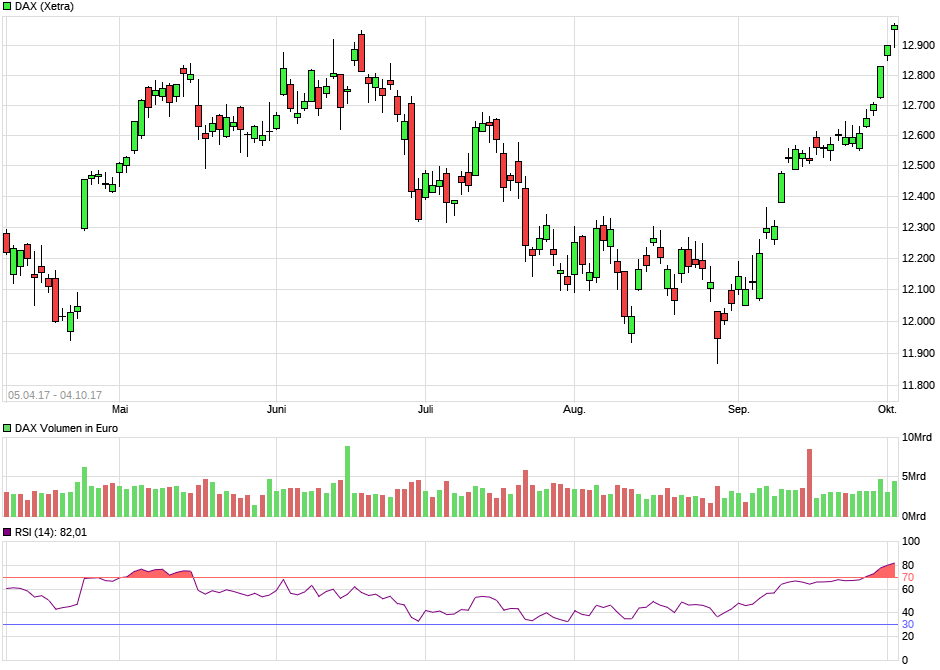Click the Juli label on time axis
The width and height of the screenshot is (940, 670).
point(426,410)
